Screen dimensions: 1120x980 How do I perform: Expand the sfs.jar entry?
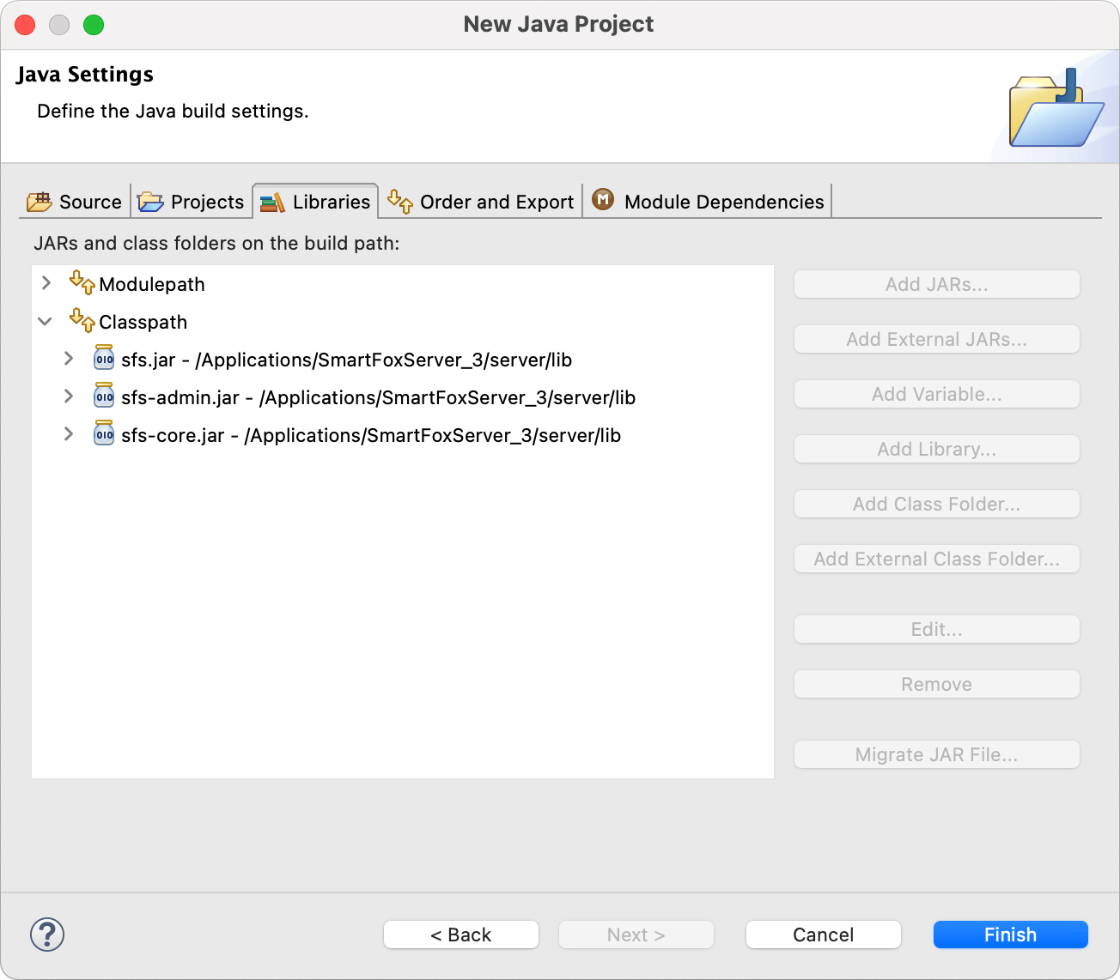point(68,359)
